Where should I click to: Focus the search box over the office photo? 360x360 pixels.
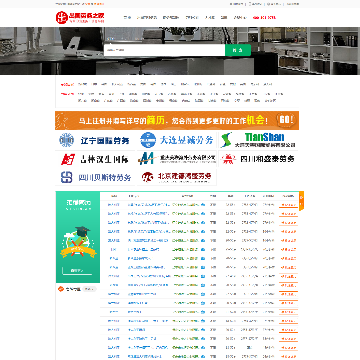click(x=165, y=50)
